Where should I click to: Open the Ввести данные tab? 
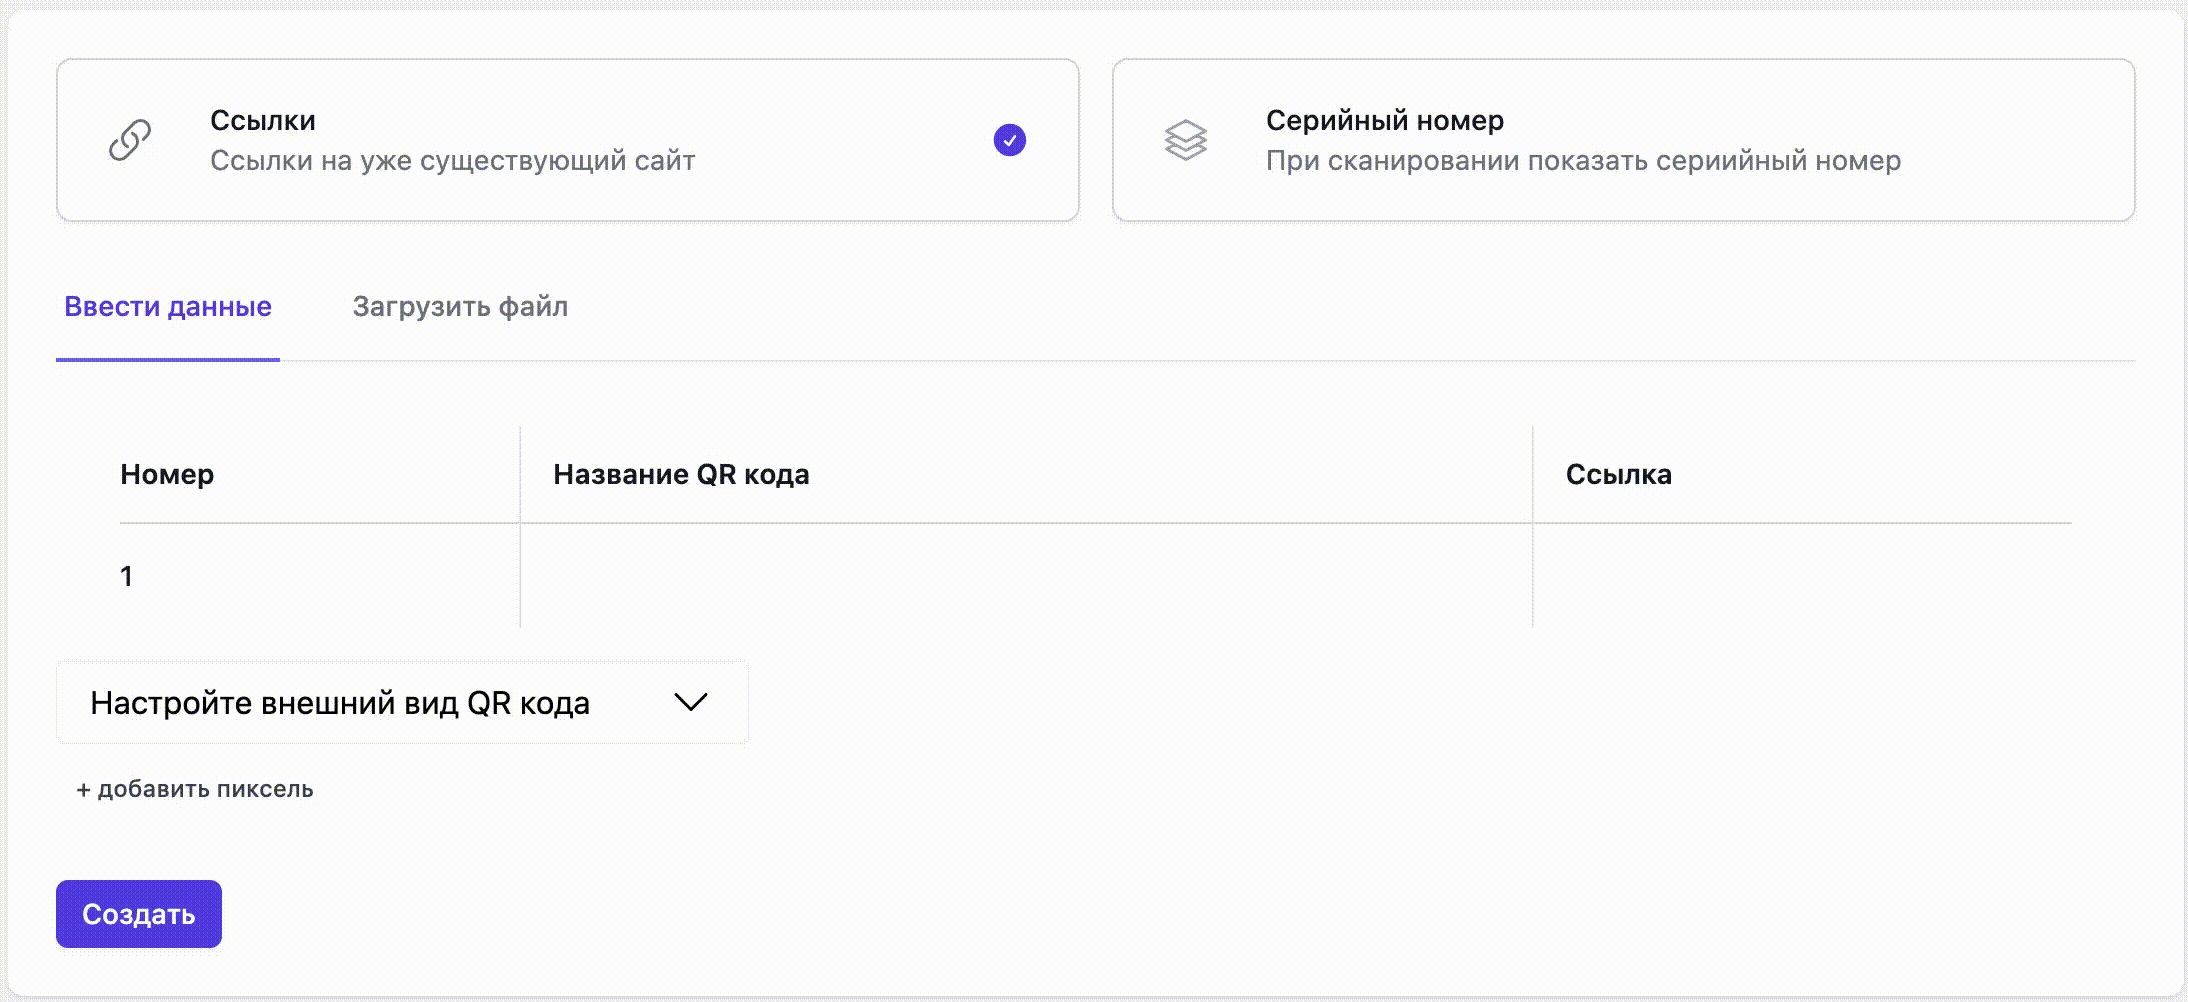167,307
